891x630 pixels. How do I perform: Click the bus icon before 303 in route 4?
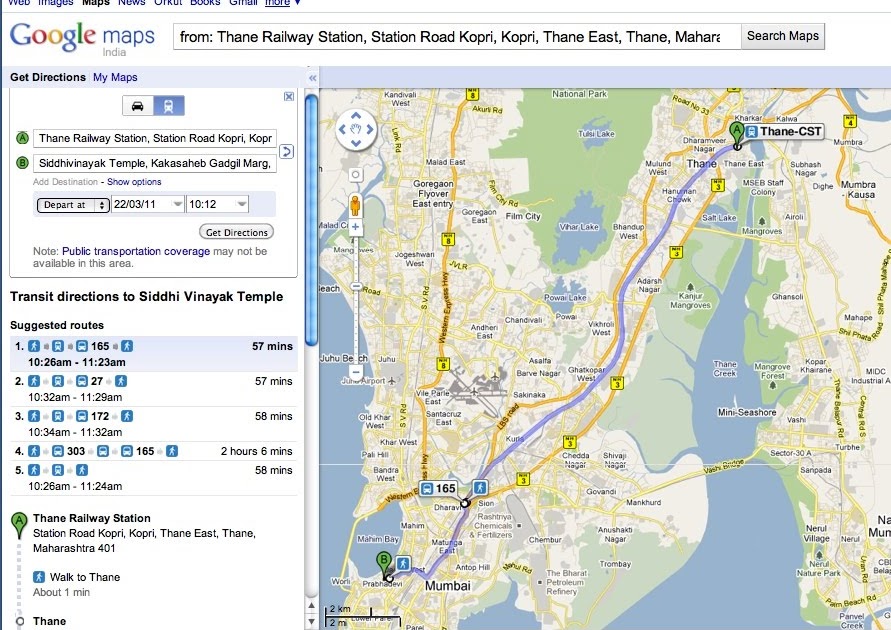58,451
